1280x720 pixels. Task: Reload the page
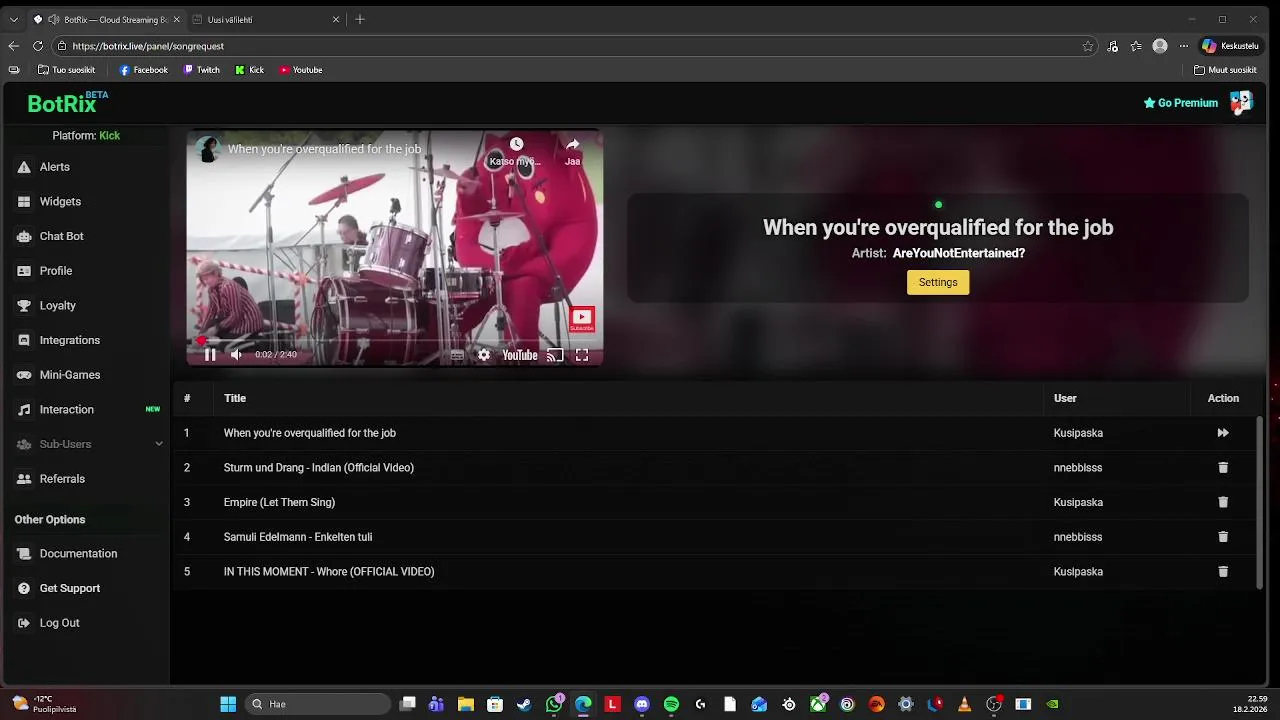pyautogui.click(x=38, y=46)
